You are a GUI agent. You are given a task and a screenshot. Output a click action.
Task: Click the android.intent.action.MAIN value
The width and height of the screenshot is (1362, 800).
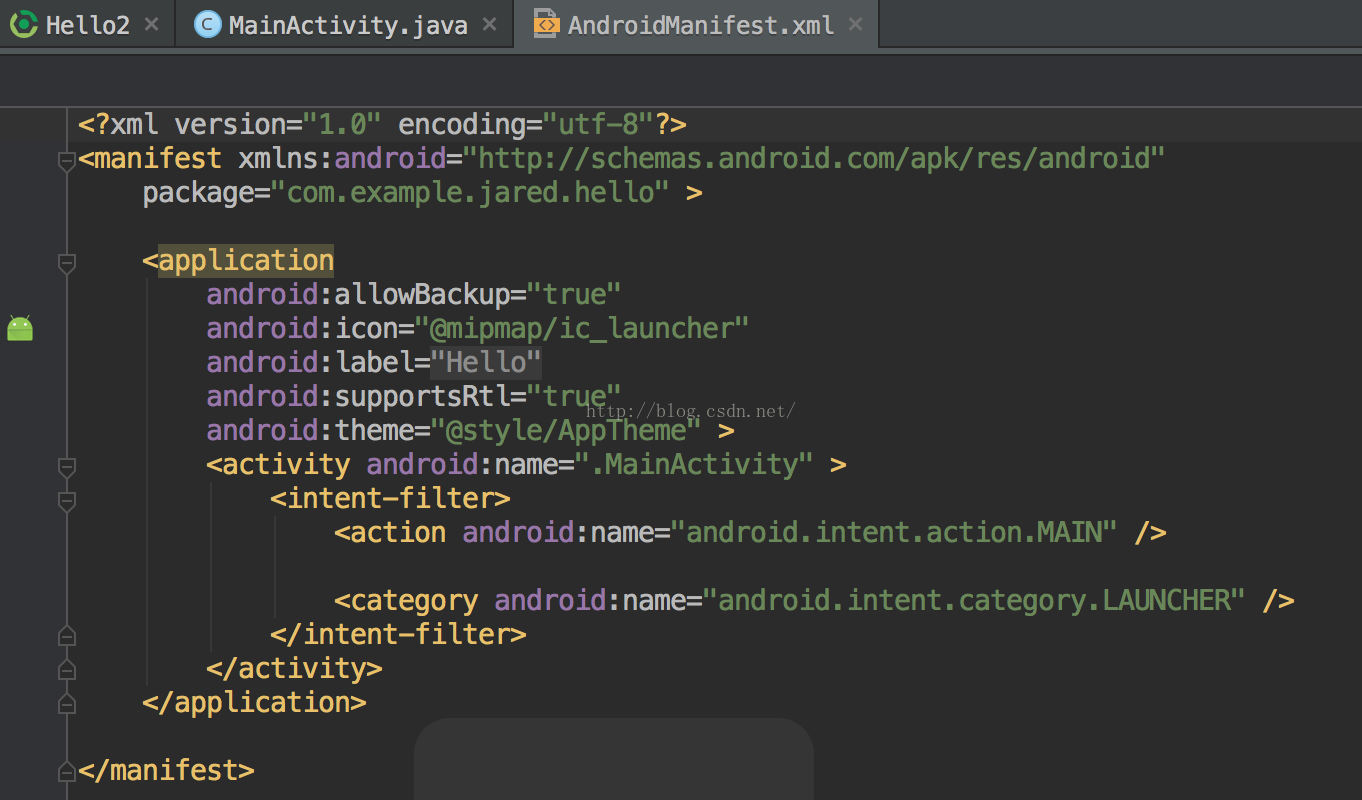(894, 532)
